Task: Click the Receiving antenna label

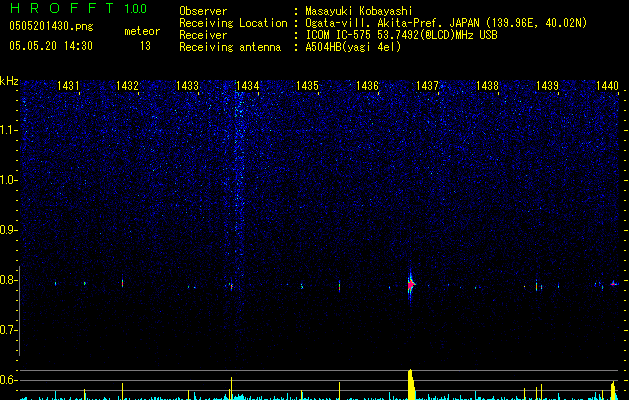Action: click(x=230, y=47)
